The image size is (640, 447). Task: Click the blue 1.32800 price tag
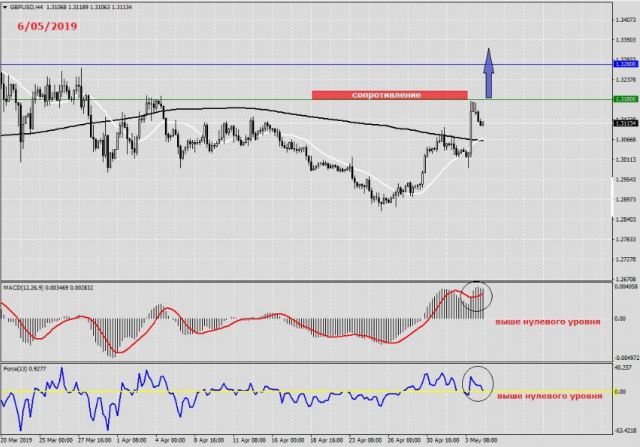point(626,64)
